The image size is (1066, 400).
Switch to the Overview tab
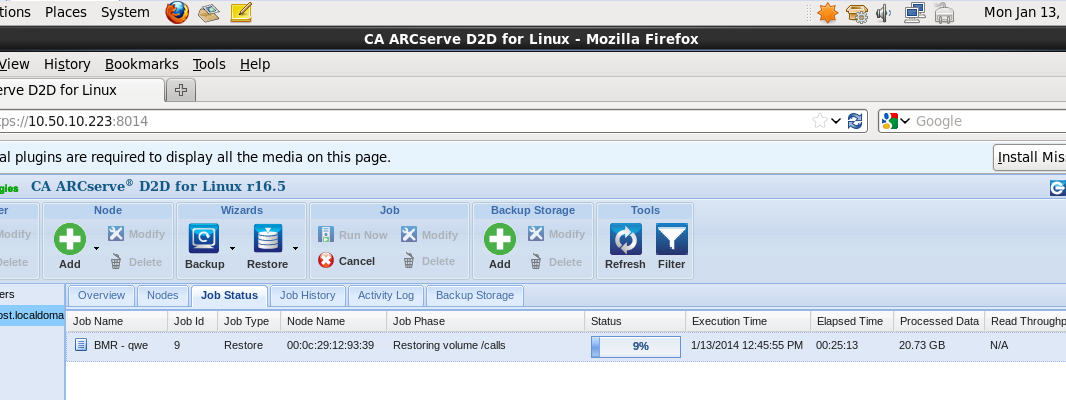point(101,295)
